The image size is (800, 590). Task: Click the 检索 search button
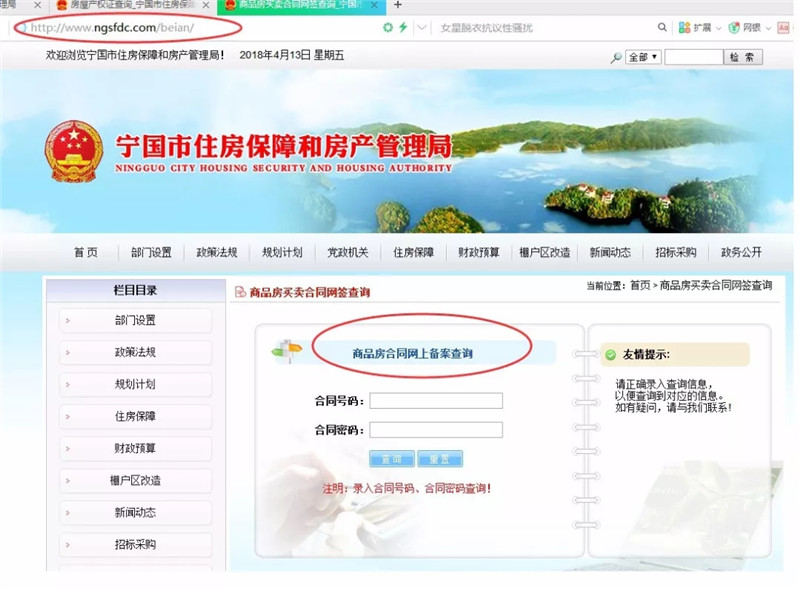coord(741,57)
